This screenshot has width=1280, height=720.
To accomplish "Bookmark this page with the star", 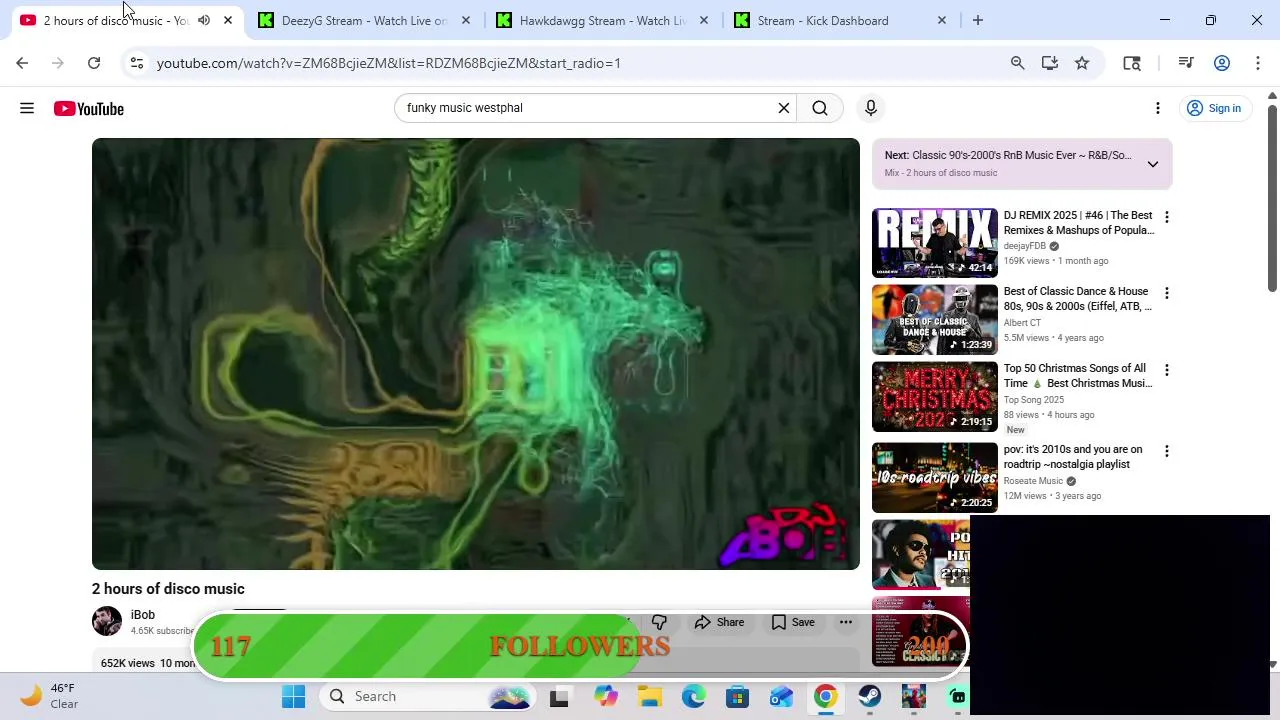I will click(1082, 63).
